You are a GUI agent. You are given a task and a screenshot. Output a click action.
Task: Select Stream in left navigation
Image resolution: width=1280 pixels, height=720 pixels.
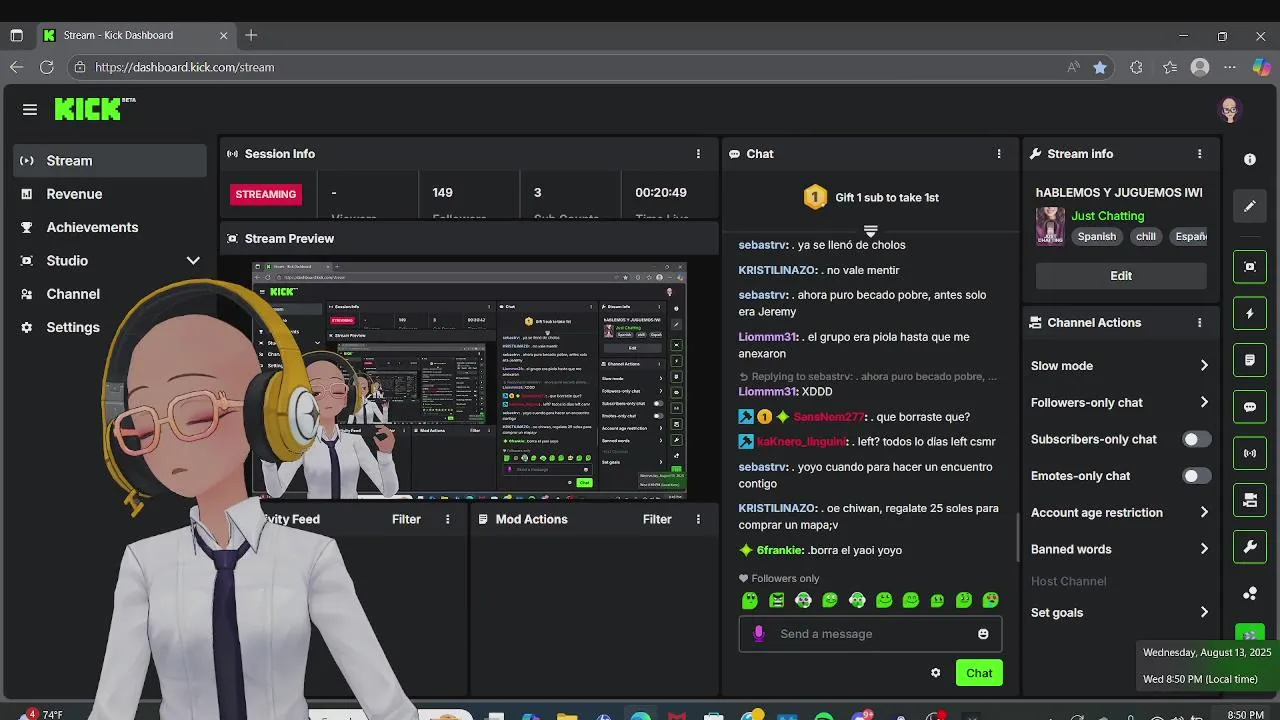click(110, 161)
